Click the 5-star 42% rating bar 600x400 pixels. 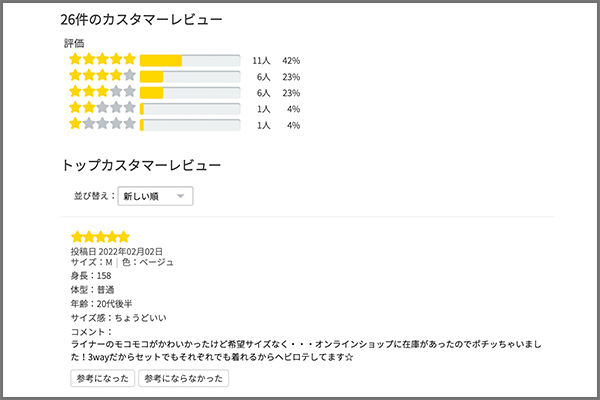click(190, 60)
